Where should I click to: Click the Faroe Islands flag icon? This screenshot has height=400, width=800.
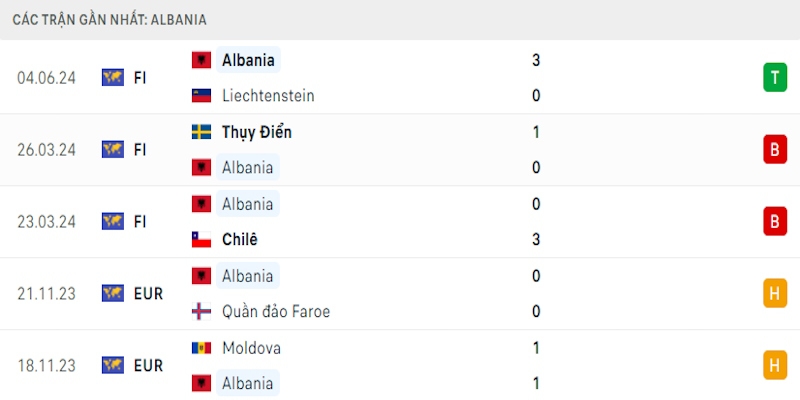point(201,311)
